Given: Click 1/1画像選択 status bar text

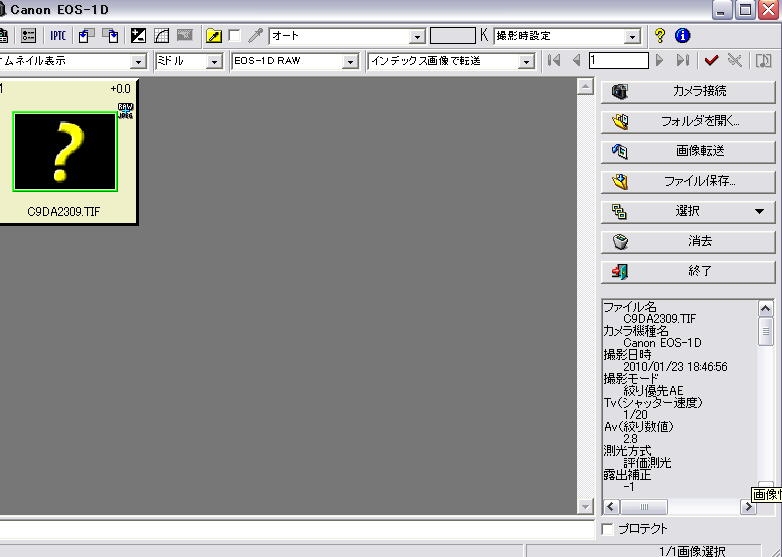Looking at the screenshot, I should (692, 551).
